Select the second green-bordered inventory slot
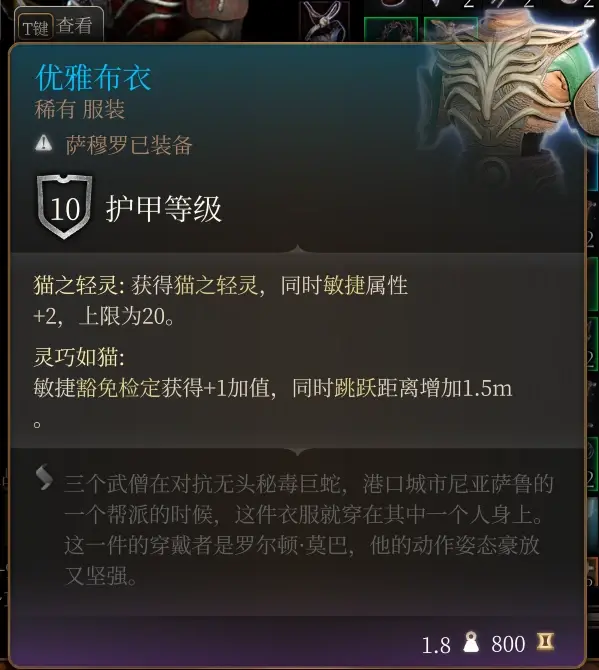The image size is (599, 670). click(451, 29)
